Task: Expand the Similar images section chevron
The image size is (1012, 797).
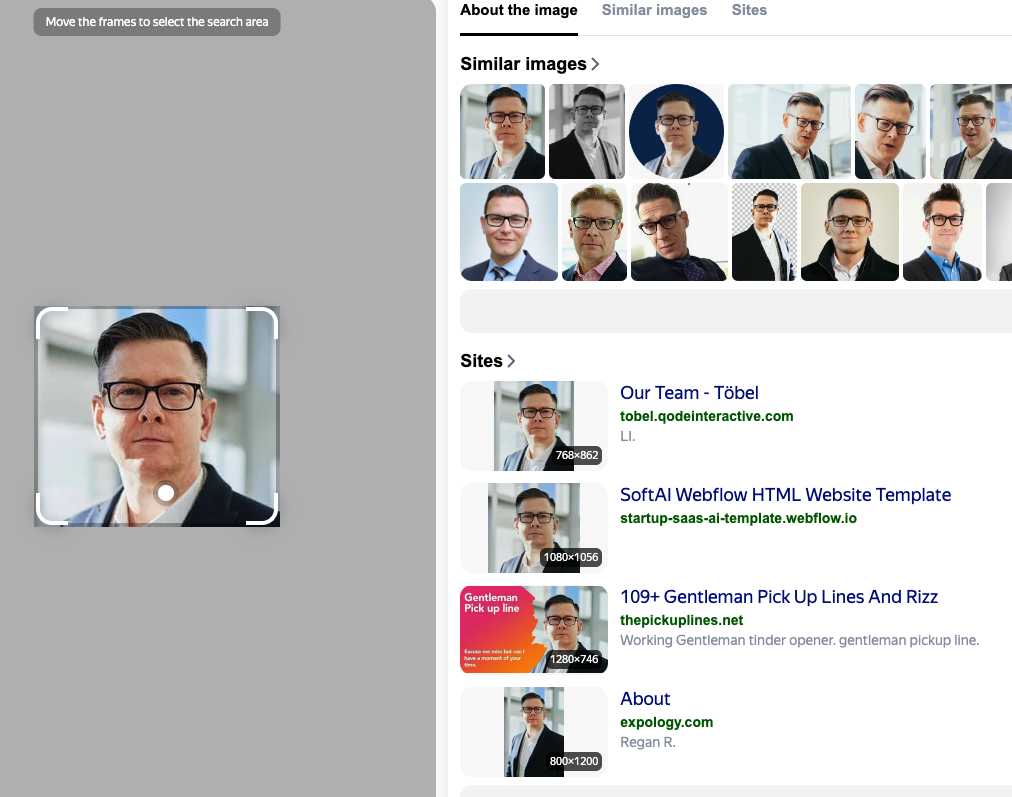Action: 596,64
